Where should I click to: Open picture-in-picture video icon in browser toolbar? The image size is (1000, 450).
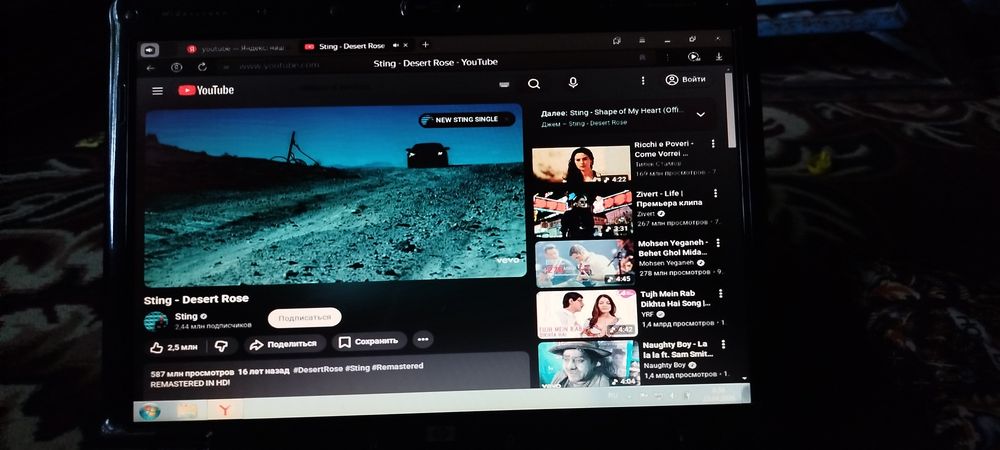pyautogui.click(x=694, y=57)
